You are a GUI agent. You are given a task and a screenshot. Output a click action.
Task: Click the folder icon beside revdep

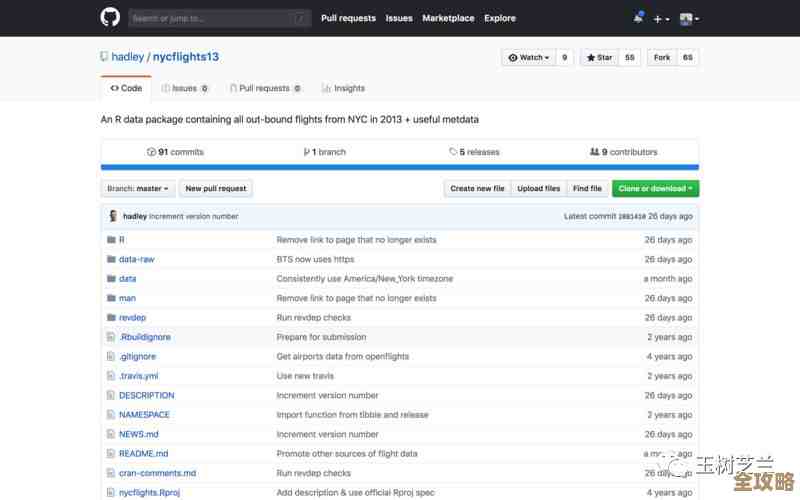coord(111,317)
